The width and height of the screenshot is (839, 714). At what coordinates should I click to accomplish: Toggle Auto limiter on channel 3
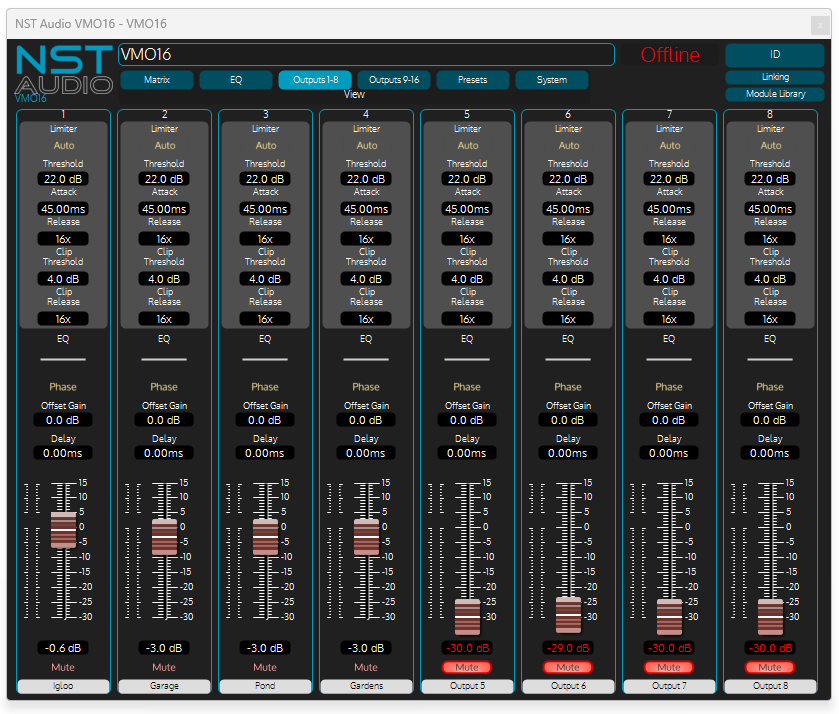tap(265, 146)
